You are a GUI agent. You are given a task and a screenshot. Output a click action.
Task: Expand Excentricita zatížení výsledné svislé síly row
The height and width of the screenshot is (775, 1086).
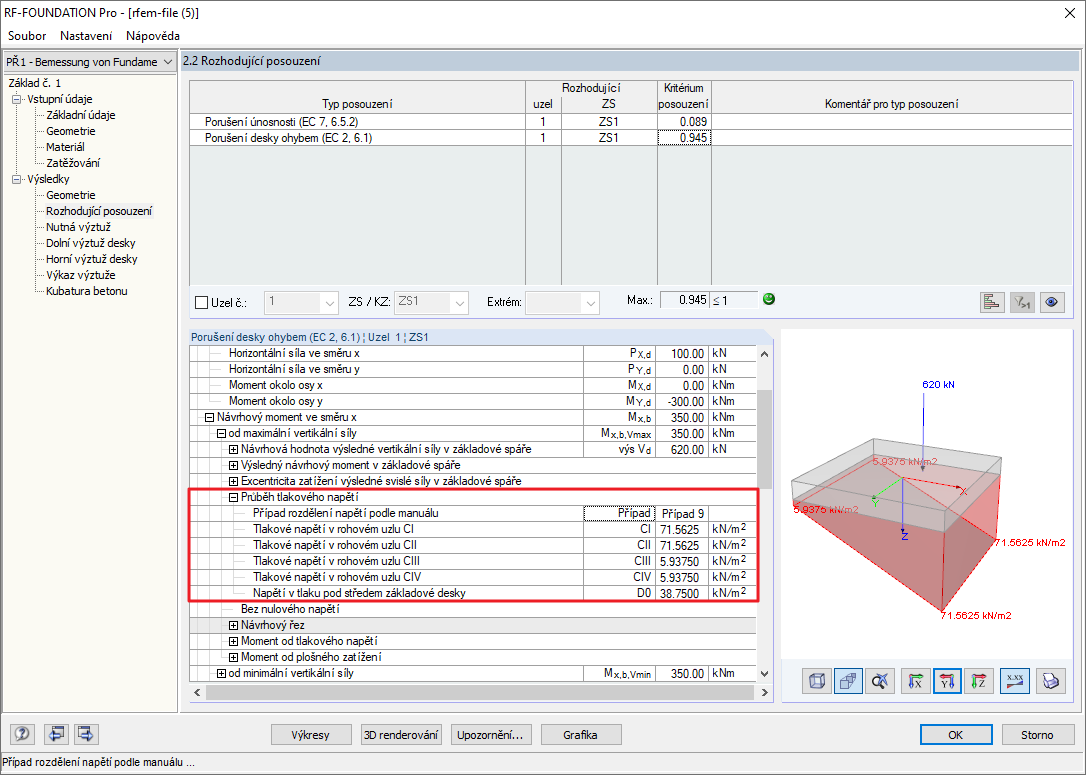pyautogui.click(x=233, y=481)
